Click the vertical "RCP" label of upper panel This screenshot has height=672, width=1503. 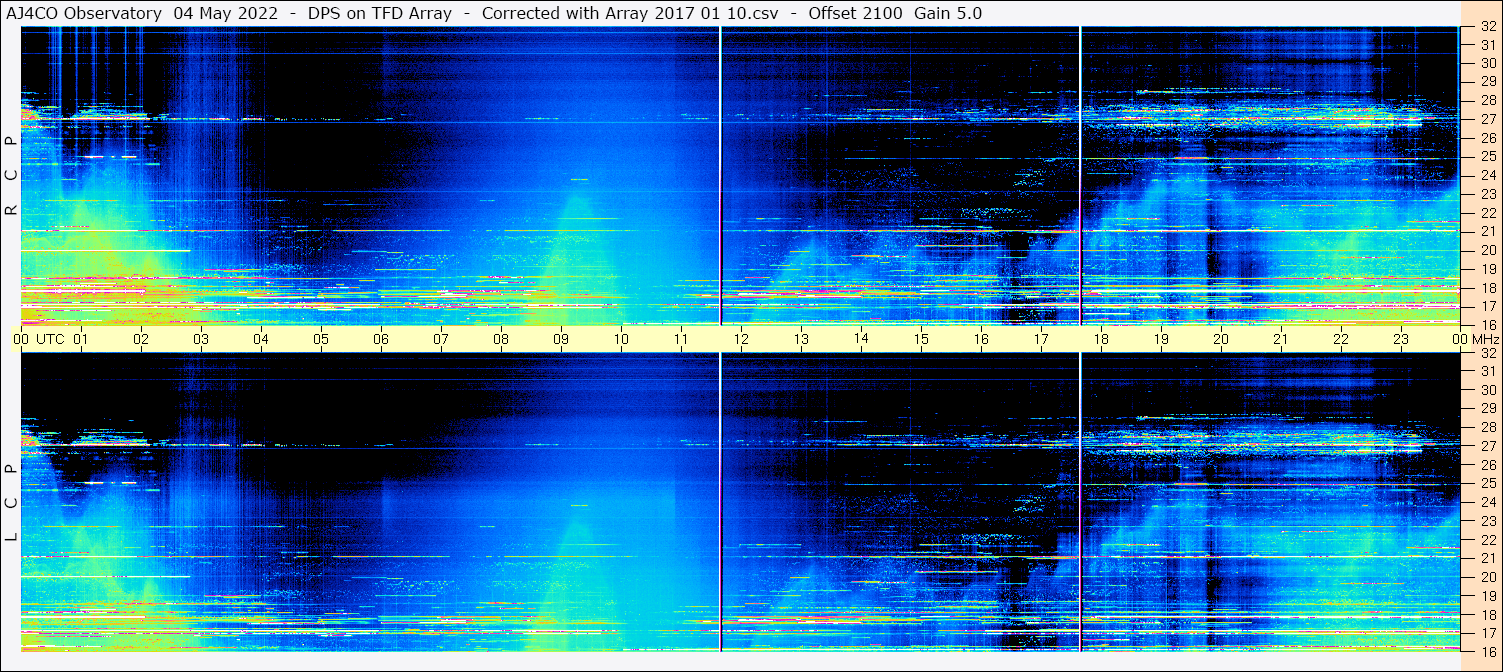[x=12, y=175]
